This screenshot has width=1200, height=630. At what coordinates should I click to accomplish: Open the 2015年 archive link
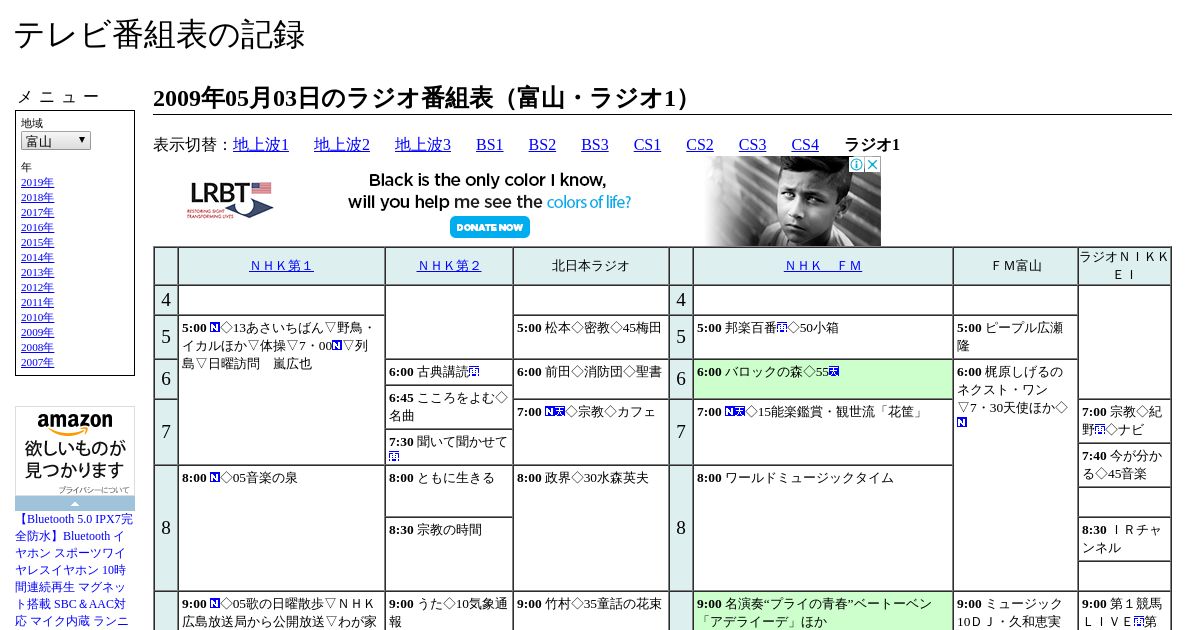point(37,242)
